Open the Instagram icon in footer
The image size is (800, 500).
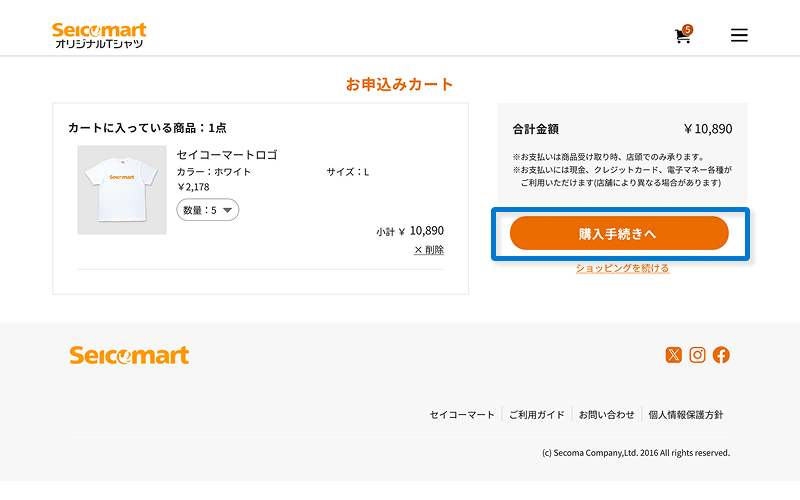point(697,355)
